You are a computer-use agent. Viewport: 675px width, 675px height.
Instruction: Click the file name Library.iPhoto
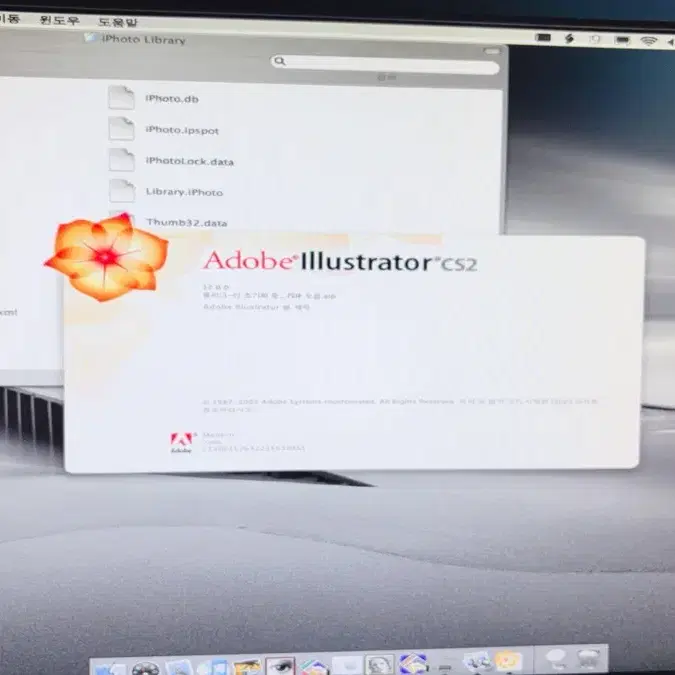click(184, 192)
